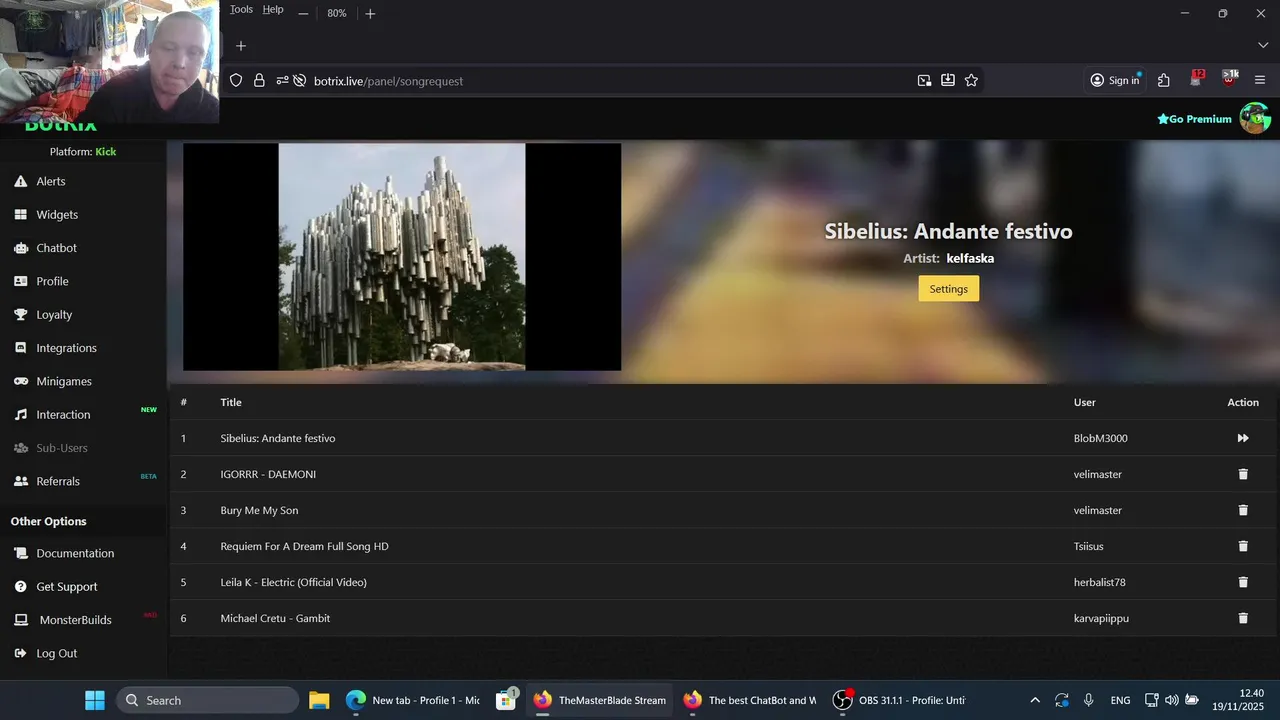Click the Title column header
The height and width of the screenshot is (720, 1280).
(231, 402)
